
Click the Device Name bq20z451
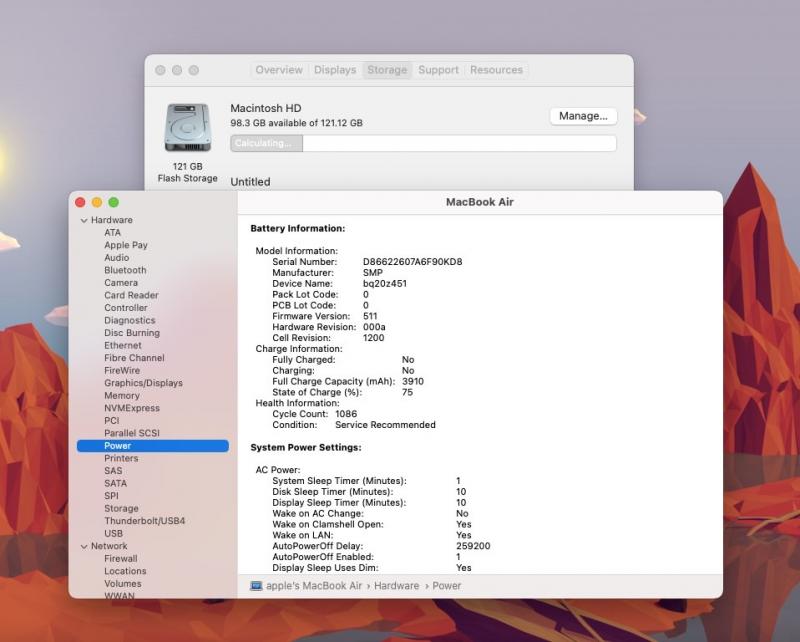pyautogui.click(x=385, y=284)
